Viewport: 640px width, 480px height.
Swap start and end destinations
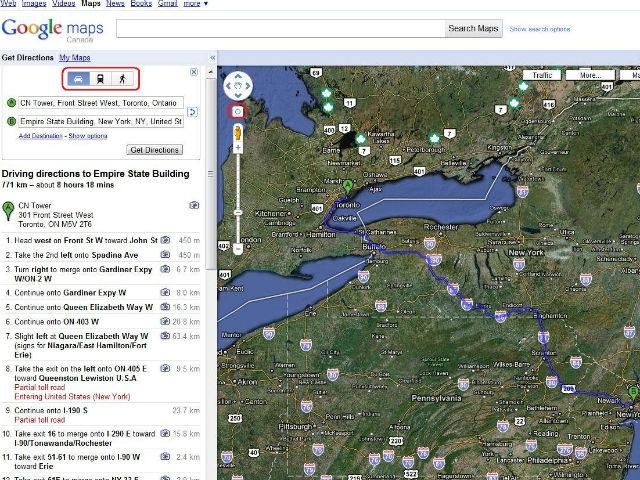tap(192, 111)
